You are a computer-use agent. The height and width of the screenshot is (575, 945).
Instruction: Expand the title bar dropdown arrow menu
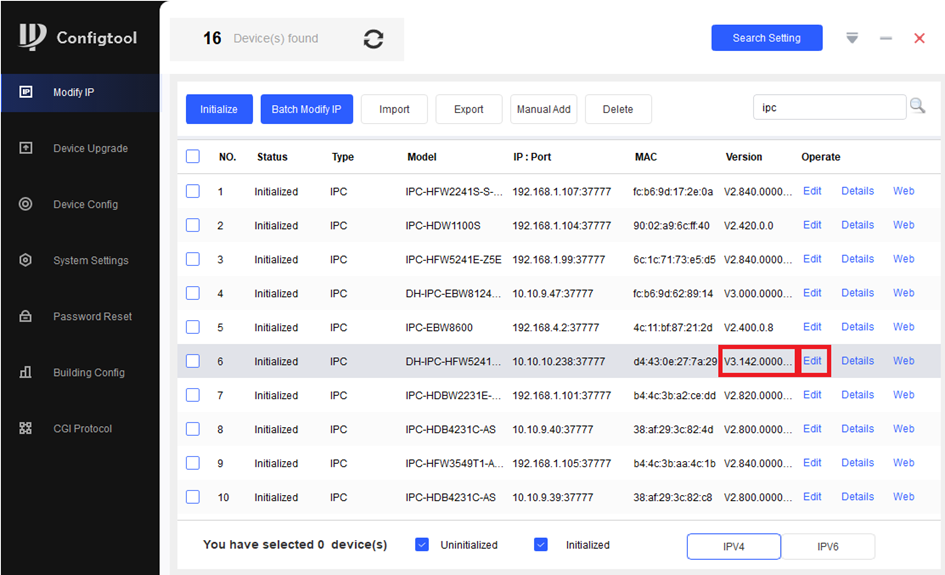[852, 38]
